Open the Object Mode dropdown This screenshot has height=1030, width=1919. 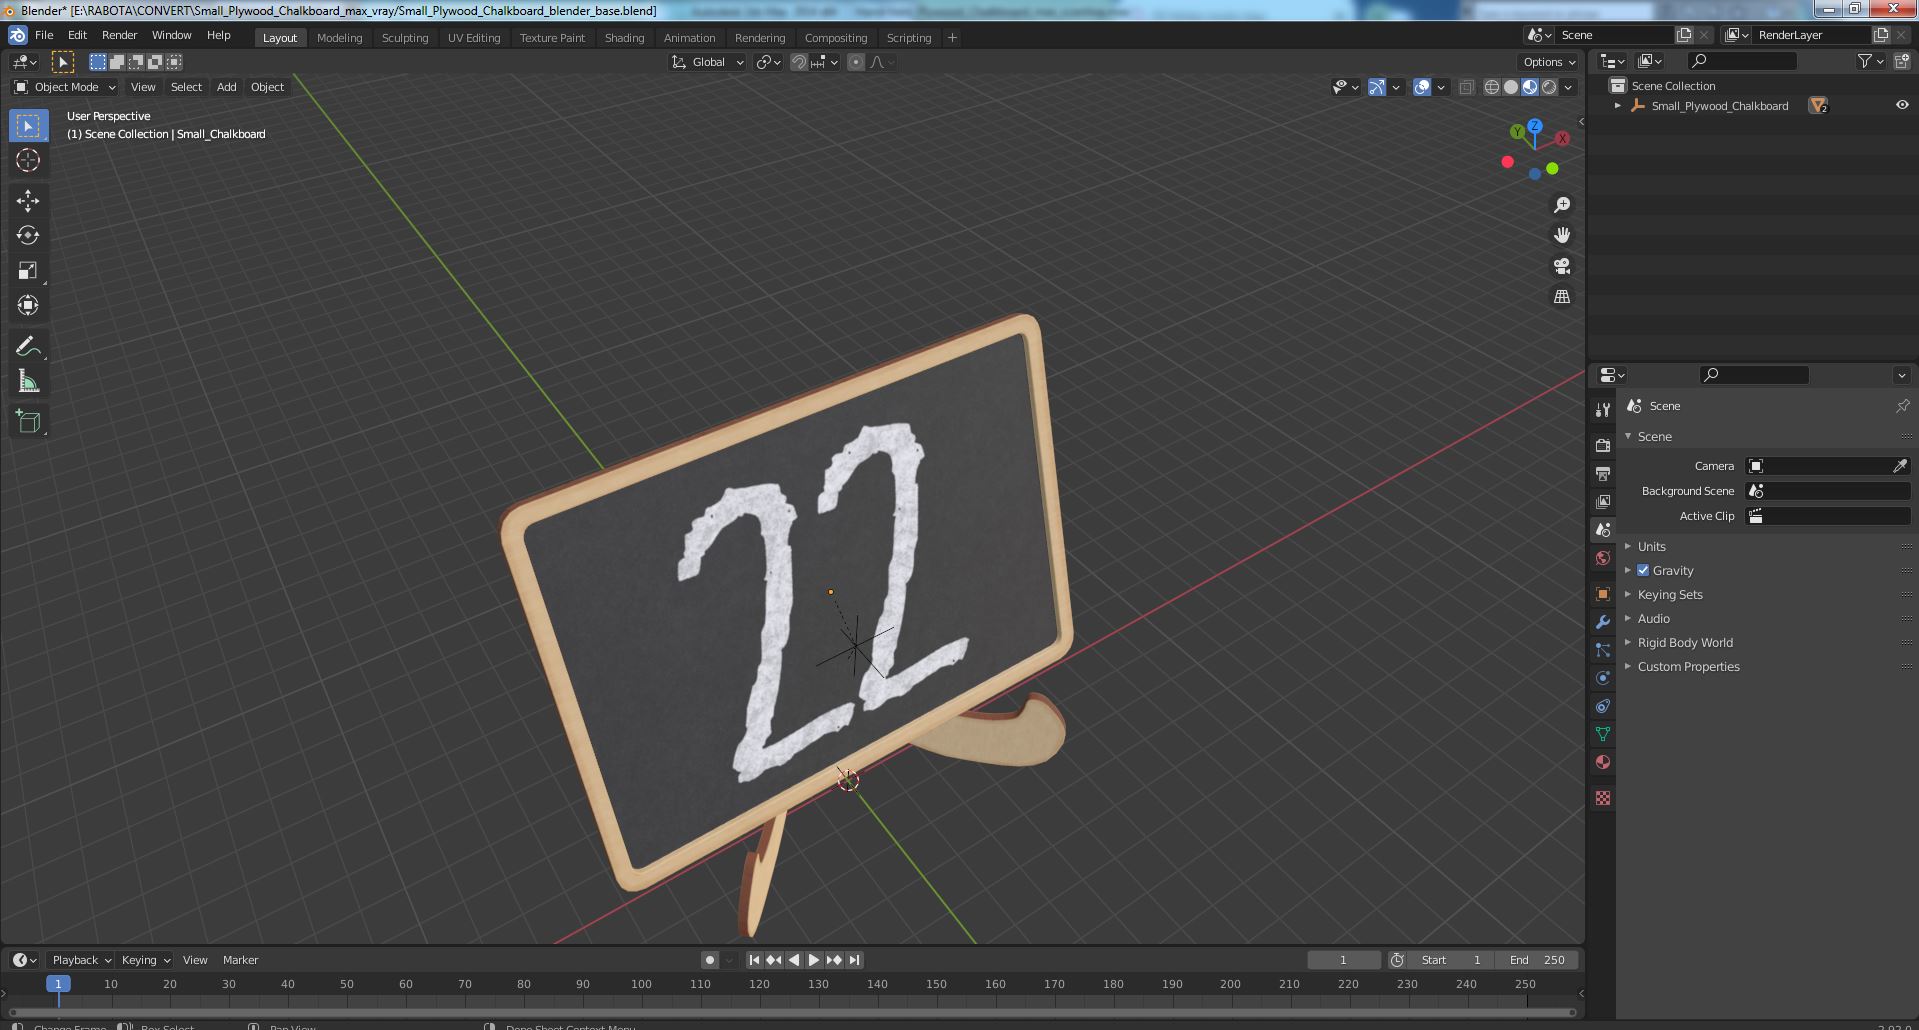(65, 87)
